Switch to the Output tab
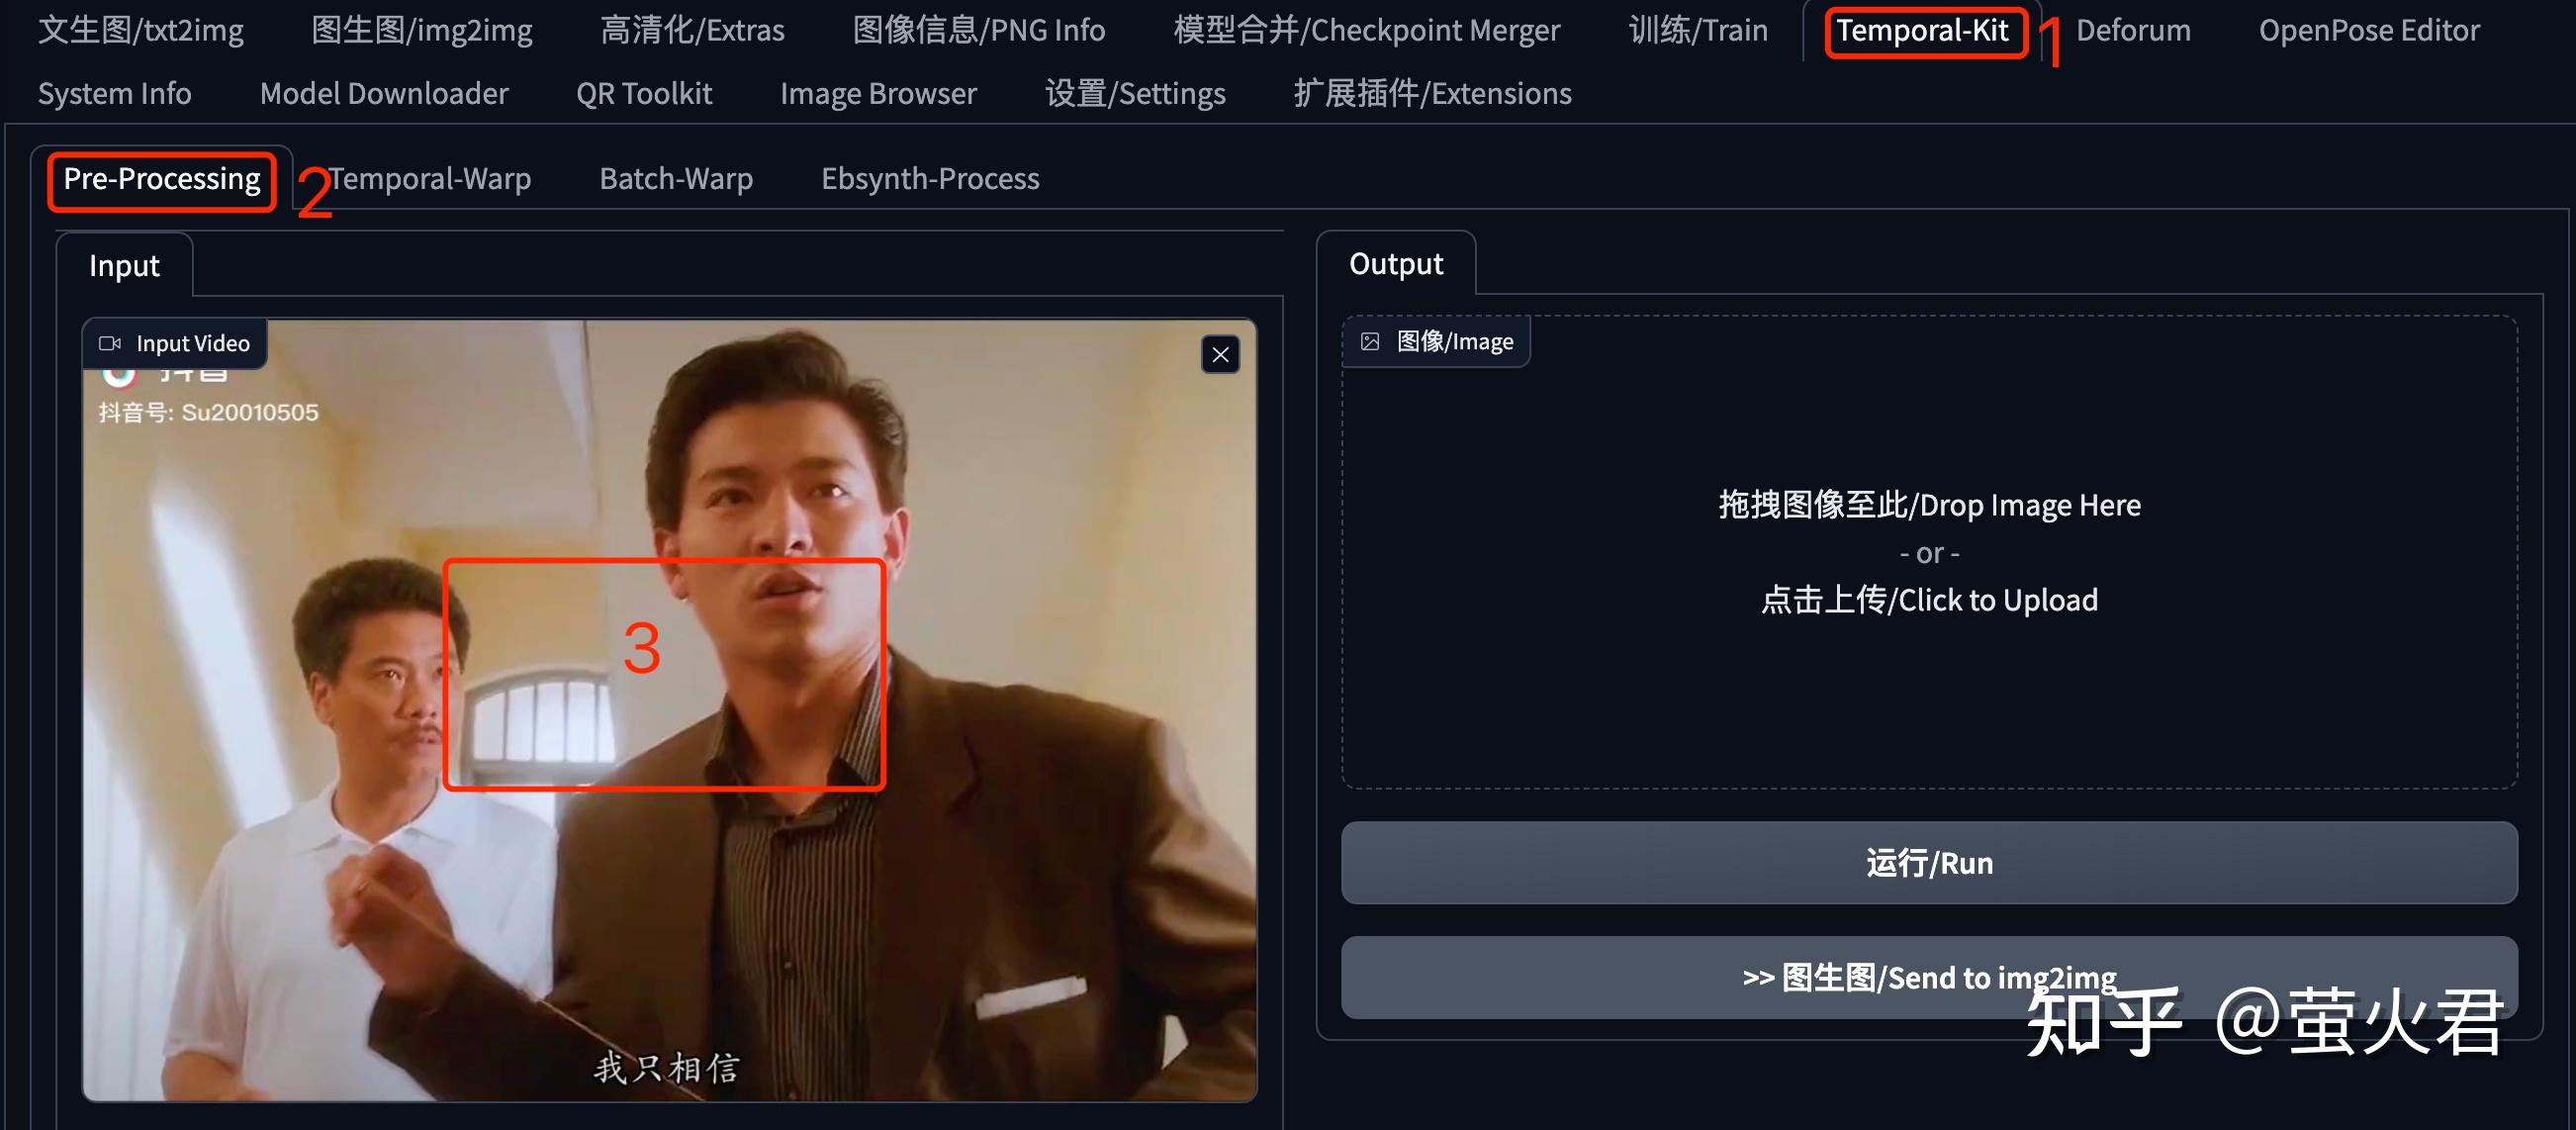 pyautogui.click(x=1395, y=263)
